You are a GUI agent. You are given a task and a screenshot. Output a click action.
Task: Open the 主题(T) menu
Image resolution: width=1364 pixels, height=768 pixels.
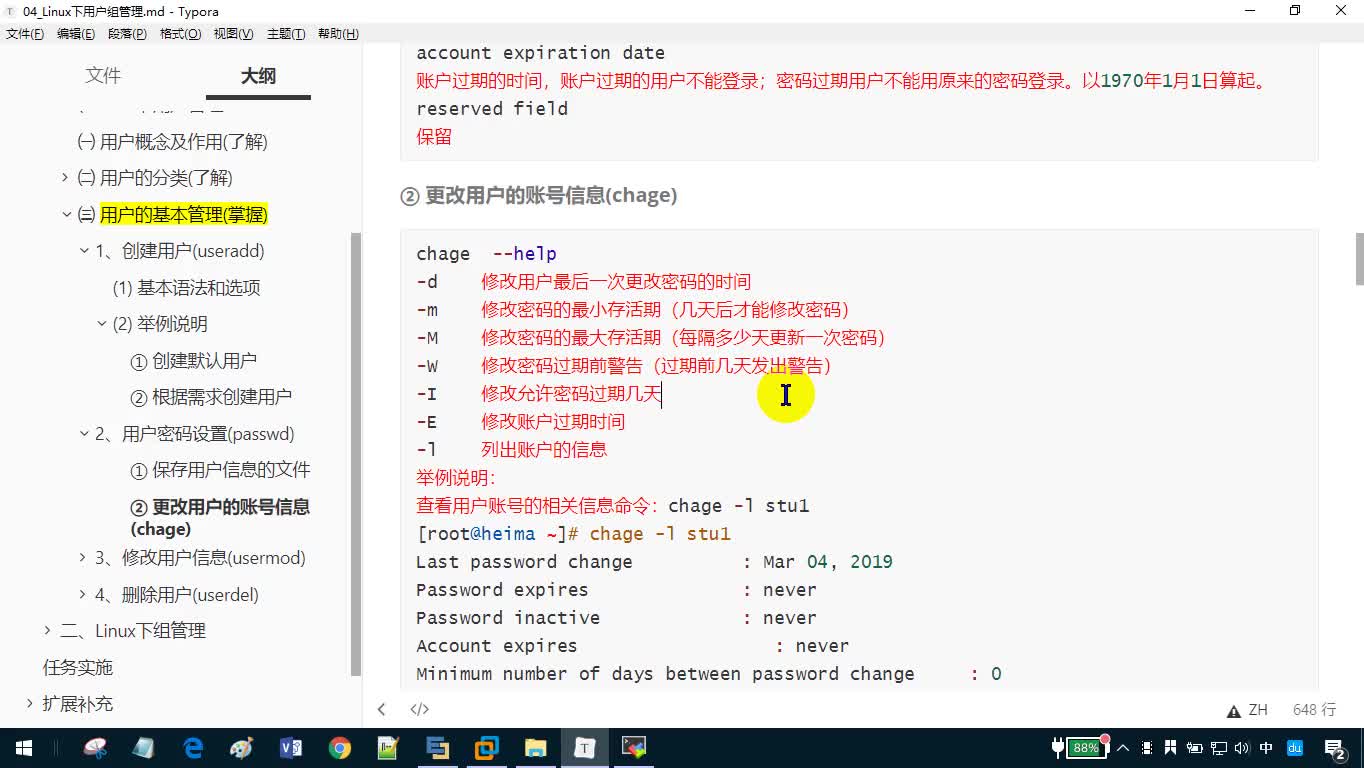(286, 34)
